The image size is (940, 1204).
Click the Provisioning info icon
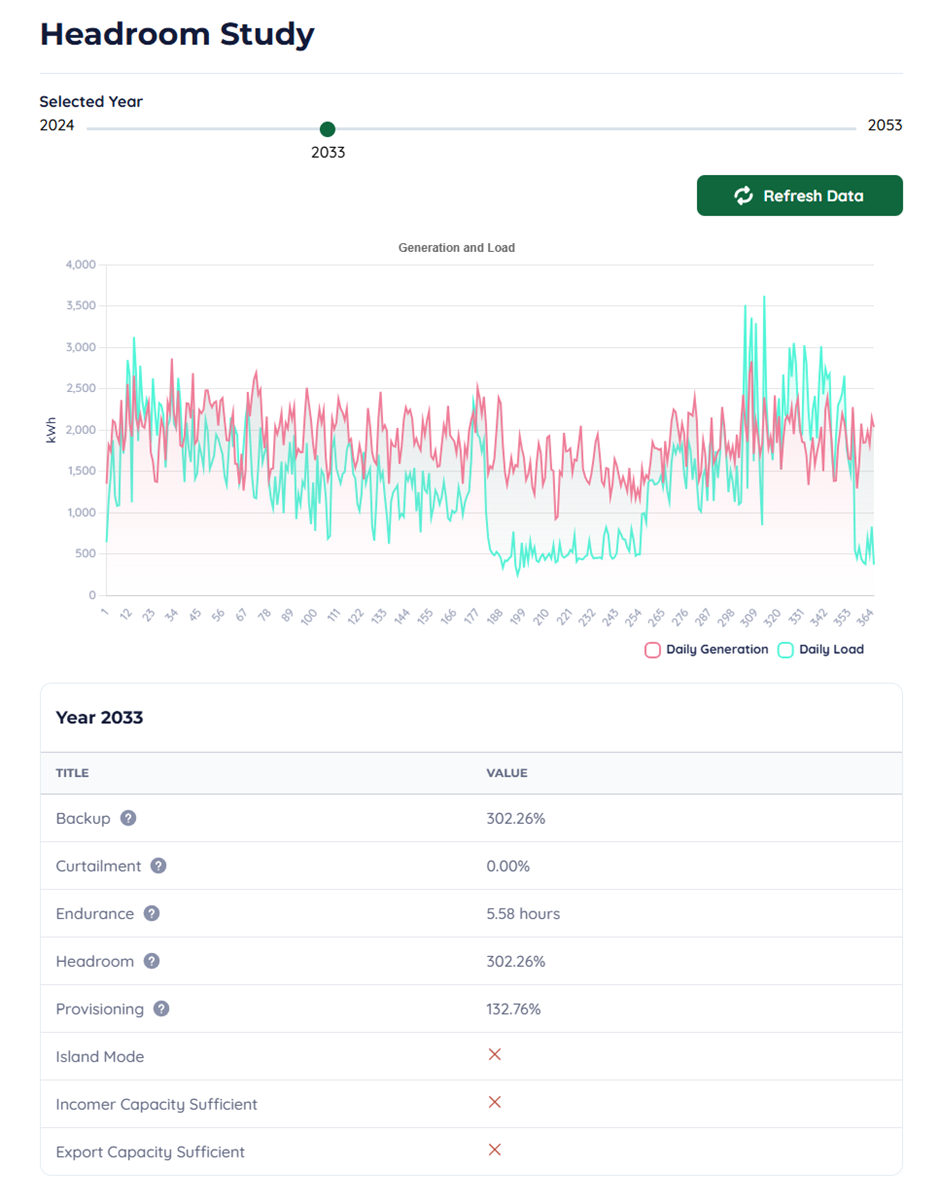pos(161,1009)
